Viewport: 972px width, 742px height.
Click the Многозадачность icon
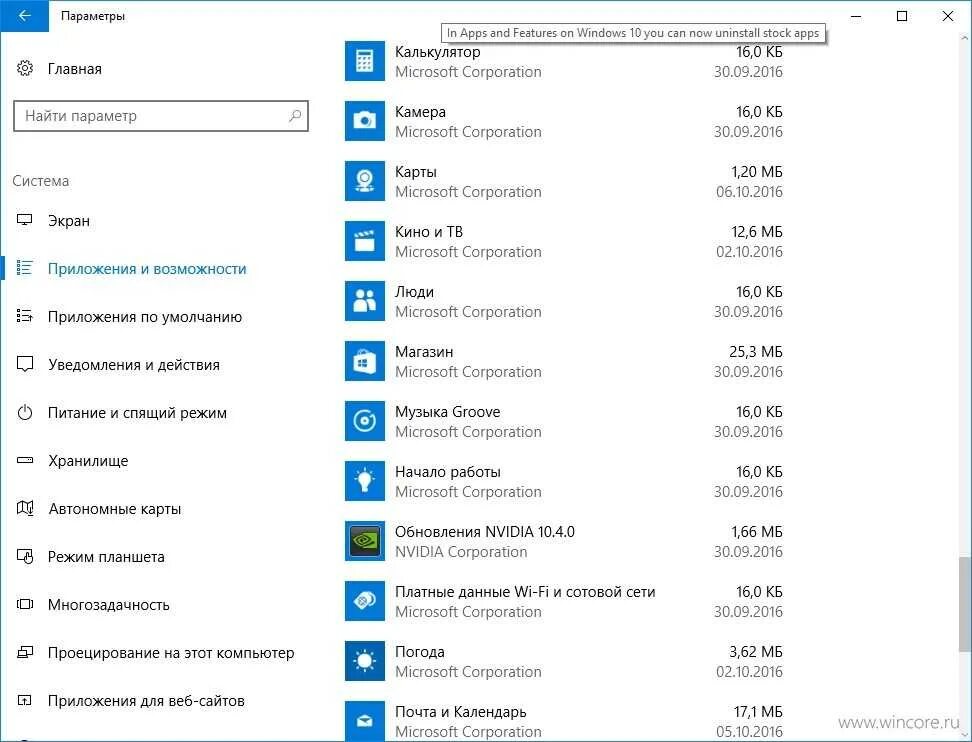[25, 604]
